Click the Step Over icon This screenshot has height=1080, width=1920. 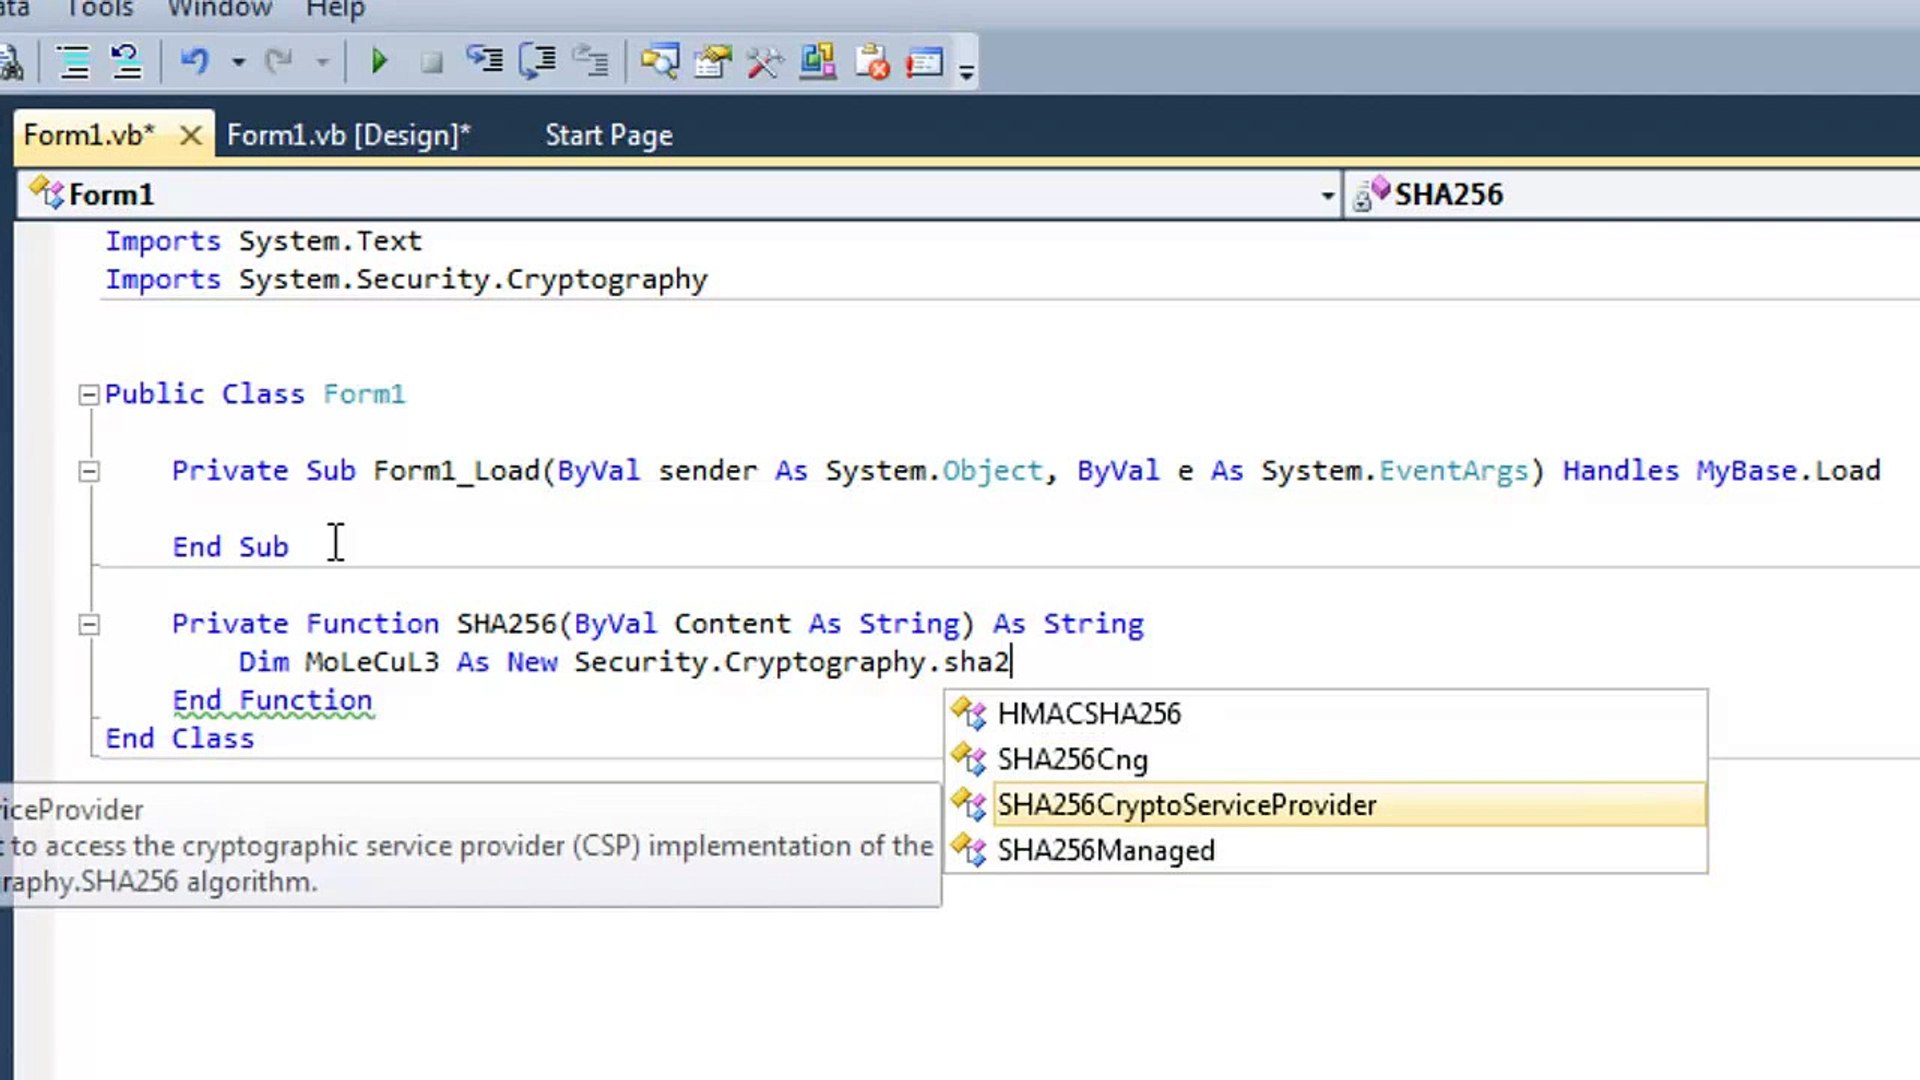pyautogui.click(x=538, y=61)
